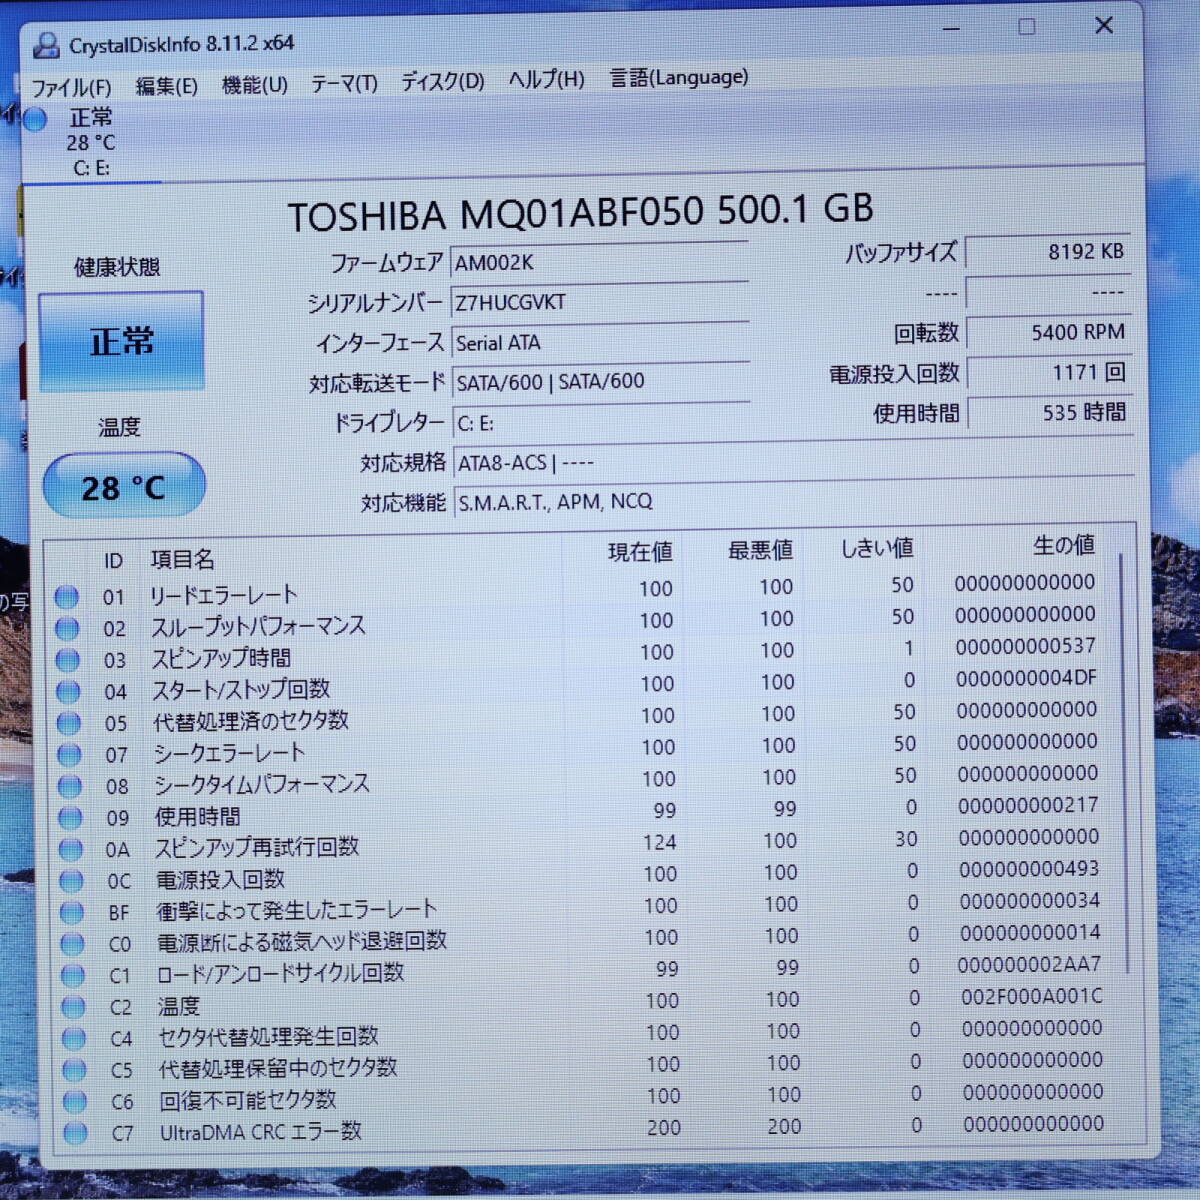Image resolution: width=1200 pixels, height=1200 pixels.
Task: Click status circle for C4 セクタ代替処理発生回数
Action: tap(74, 1038)
